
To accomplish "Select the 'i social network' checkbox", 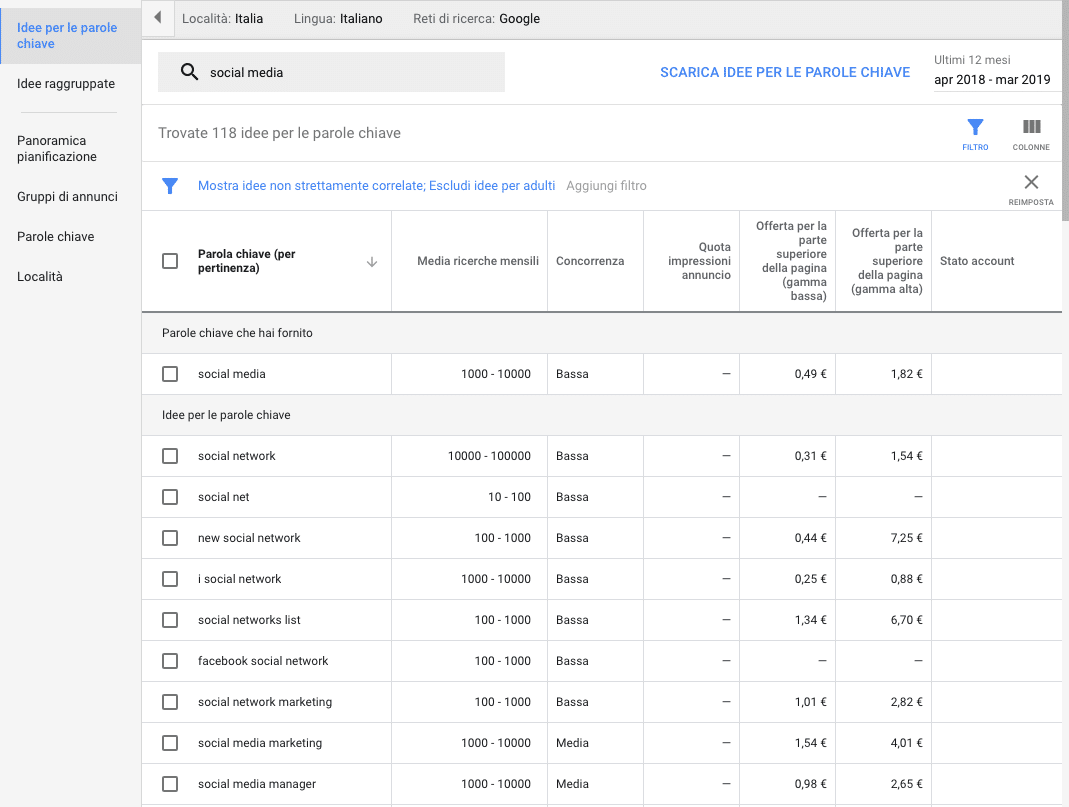I will click(x=170, y=579).
